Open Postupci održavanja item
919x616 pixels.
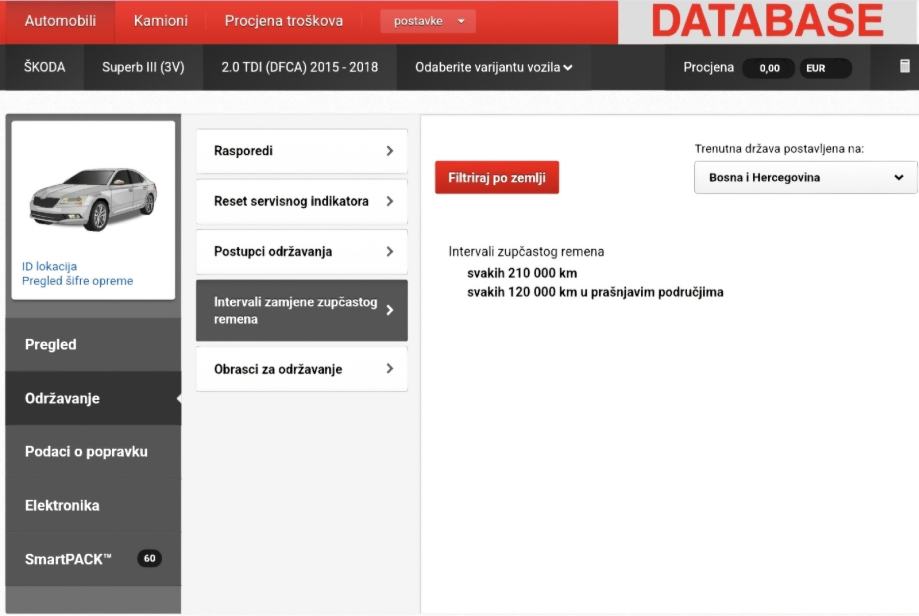(x=301, y=252)
